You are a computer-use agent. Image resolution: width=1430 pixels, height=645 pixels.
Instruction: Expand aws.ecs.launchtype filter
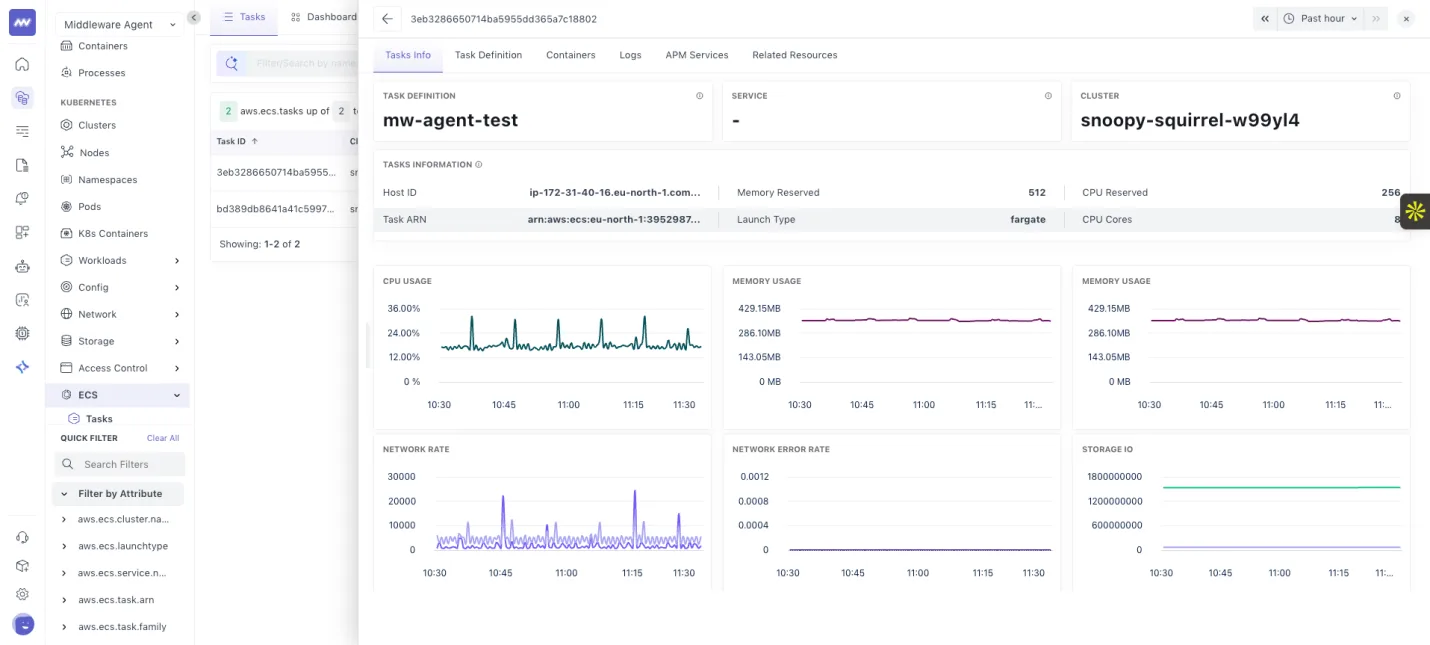pyautogui.click(x=65, y=546)
